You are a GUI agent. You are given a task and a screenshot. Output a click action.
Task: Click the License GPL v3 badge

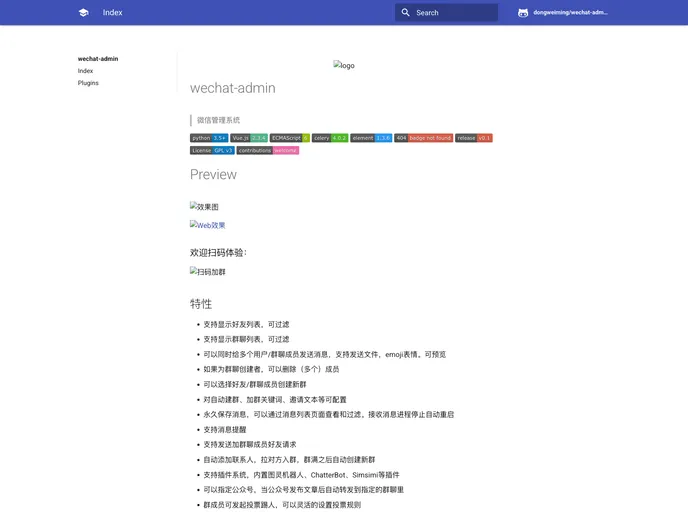click(212, 150)
